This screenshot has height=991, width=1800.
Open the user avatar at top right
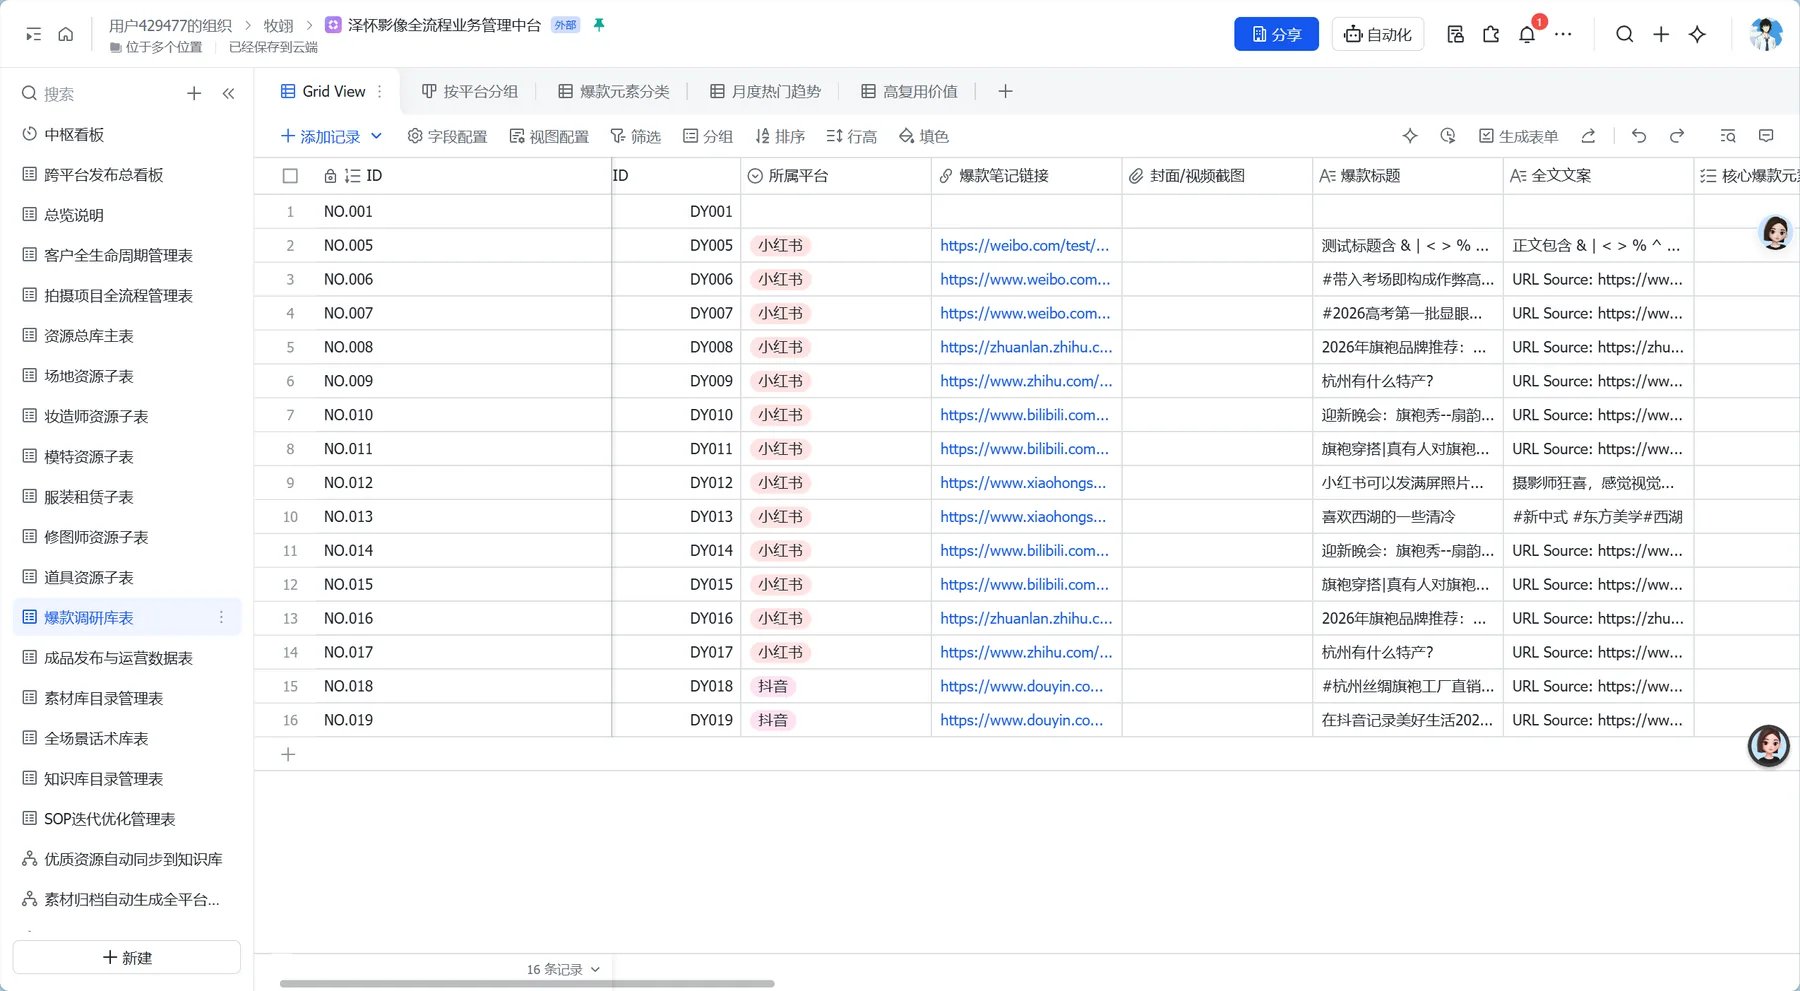[1765, 34]
